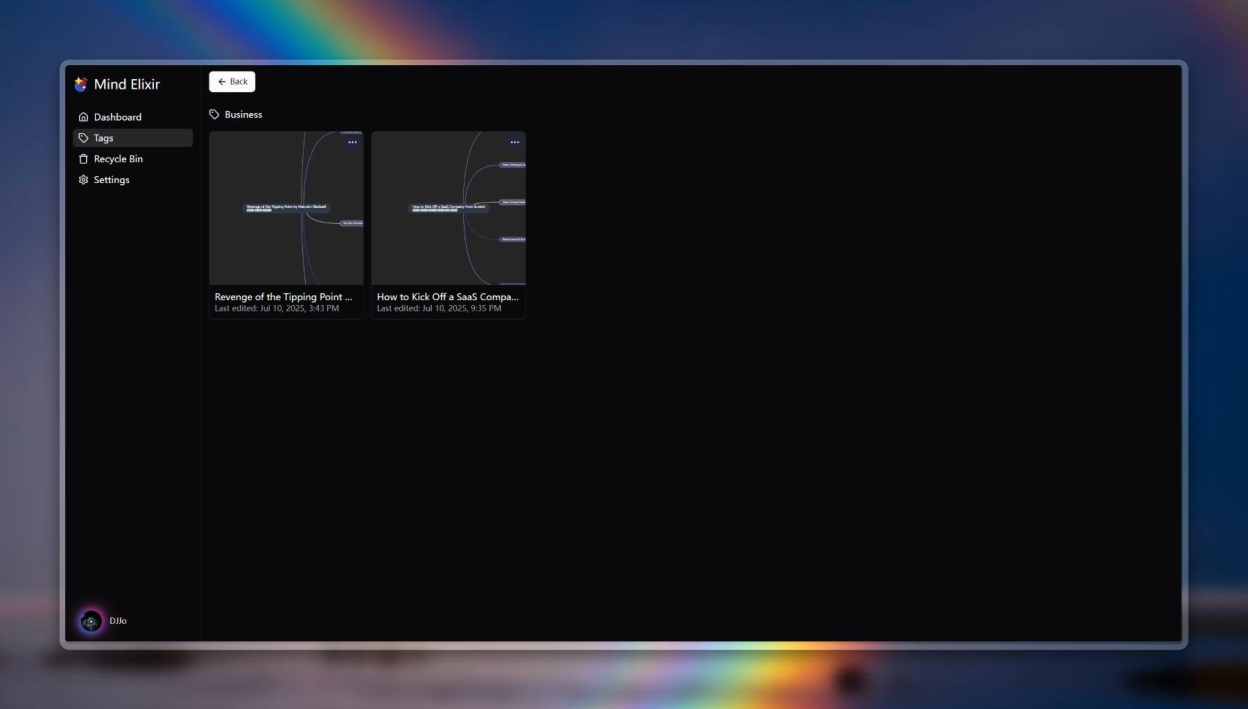Click the Mind Elixir logo icon

(81, 84)
